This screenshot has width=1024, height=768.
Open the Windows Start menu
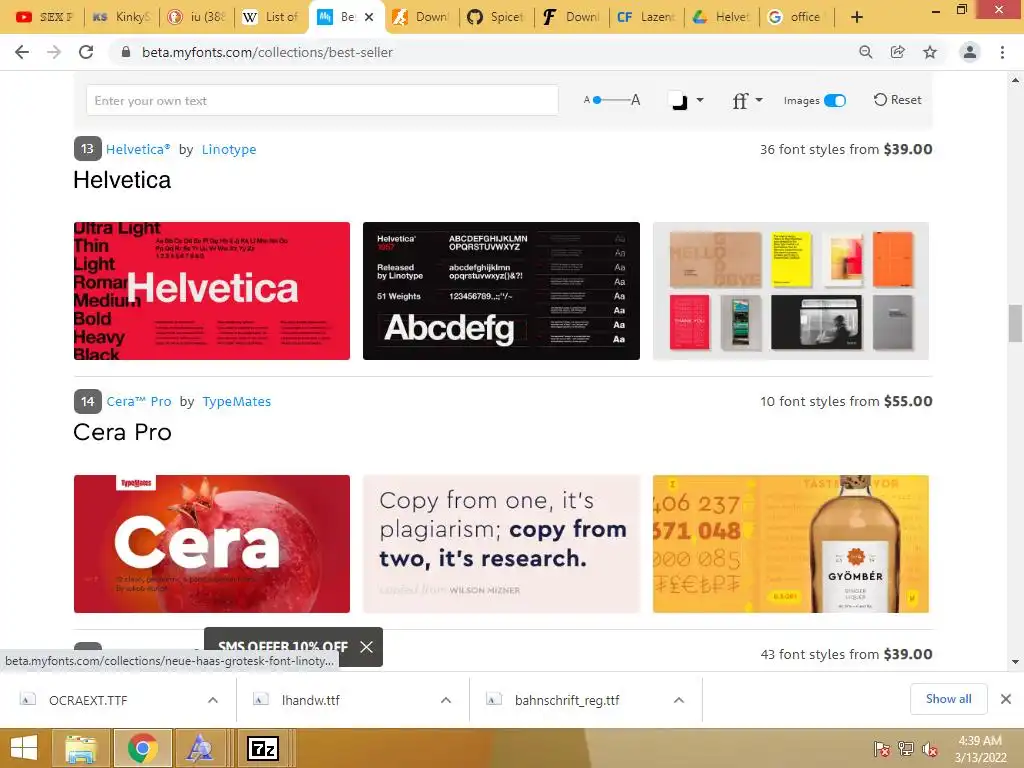point(24,748)
